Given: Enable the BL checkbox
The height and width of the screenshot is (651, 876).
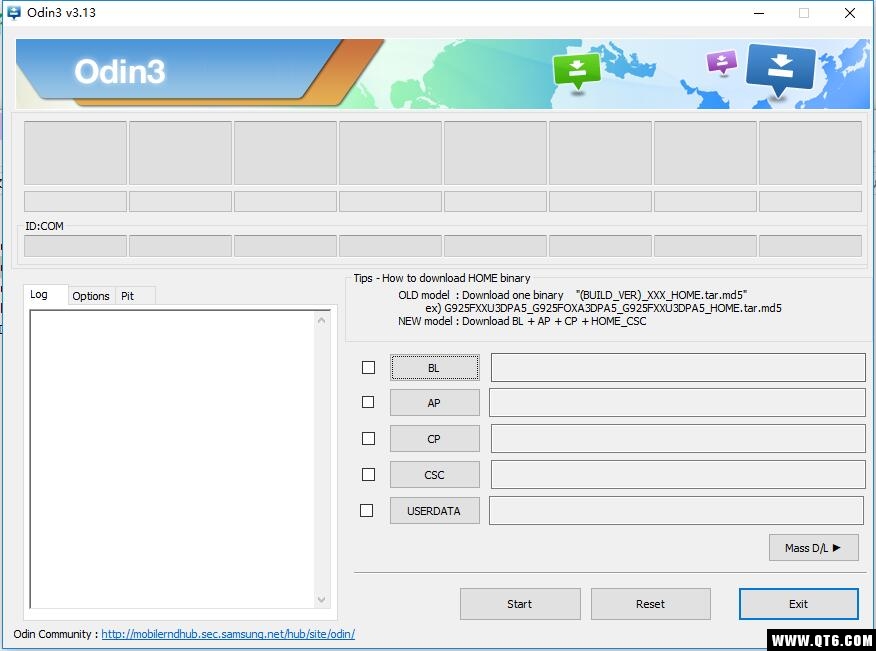Looking at the screenshot, I should 368,367.
